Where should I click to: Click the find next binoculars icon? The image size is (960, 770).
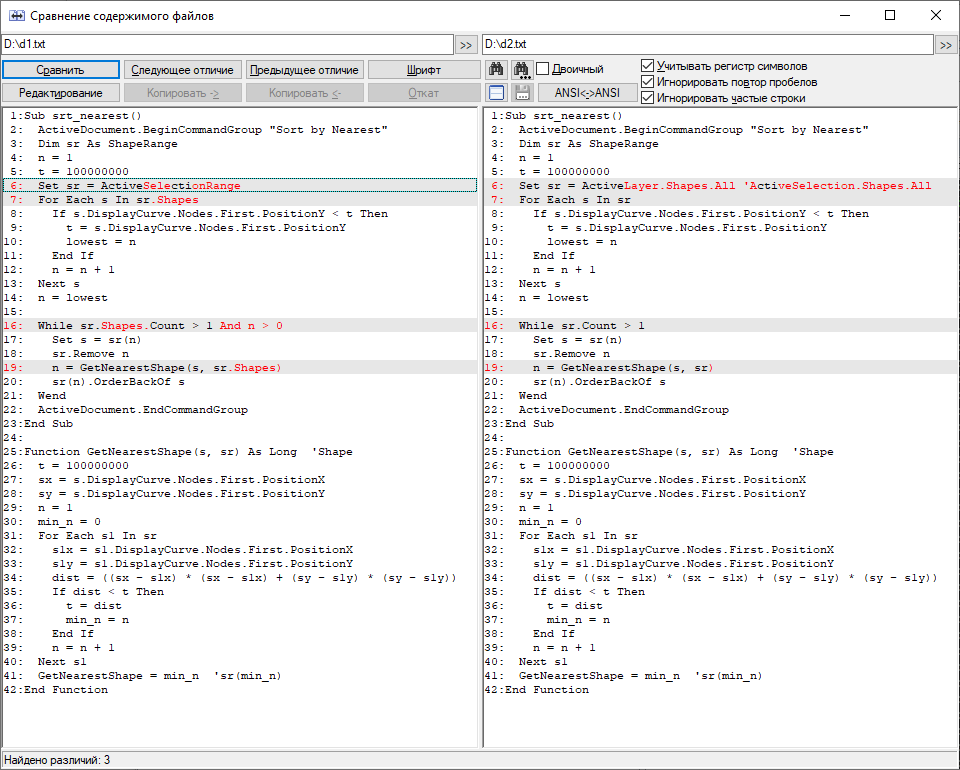[521, 69]
